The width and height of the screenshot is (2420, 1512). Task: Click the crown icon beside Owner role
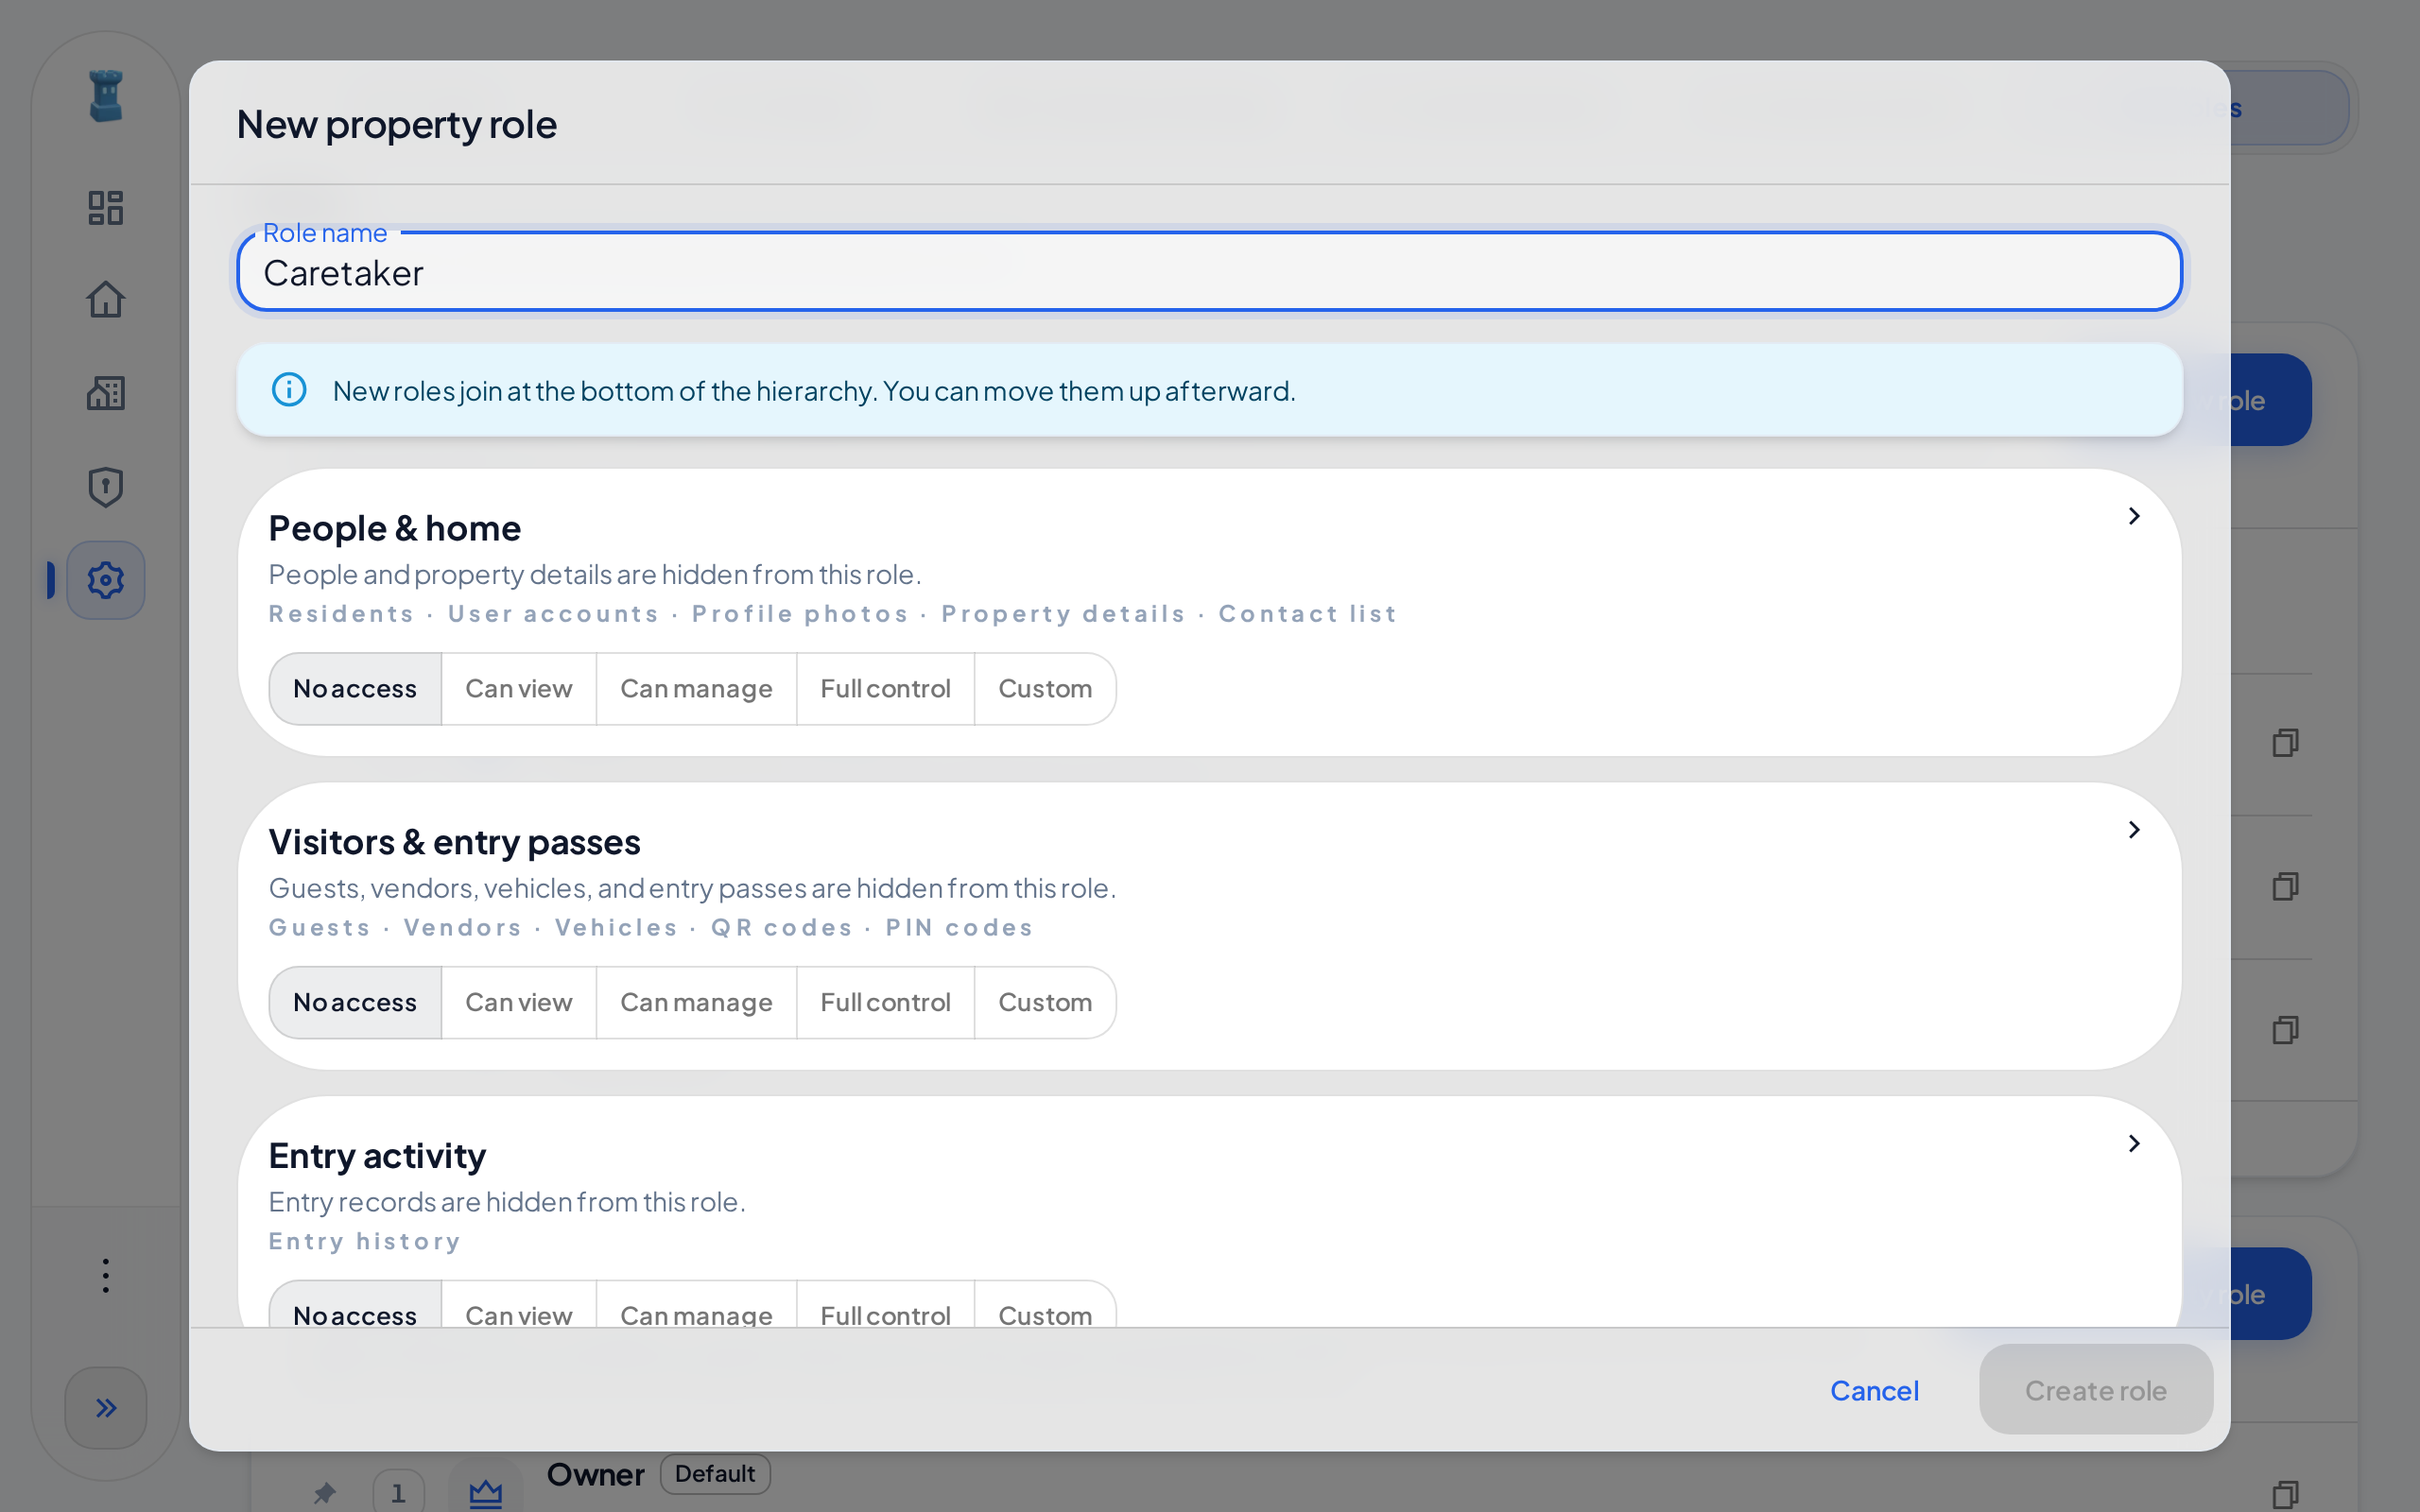[485, 1493]
